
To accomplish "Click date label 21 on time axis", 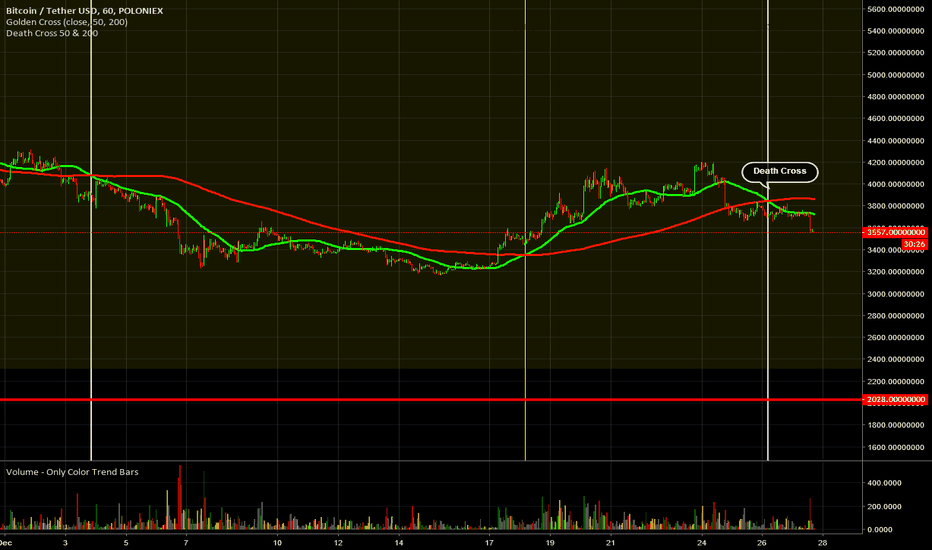I will [610, 542].
